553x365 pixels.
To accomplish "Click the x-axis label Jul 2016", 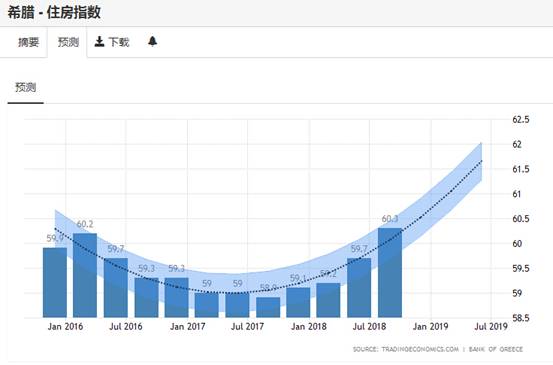I will click(126, 327).
